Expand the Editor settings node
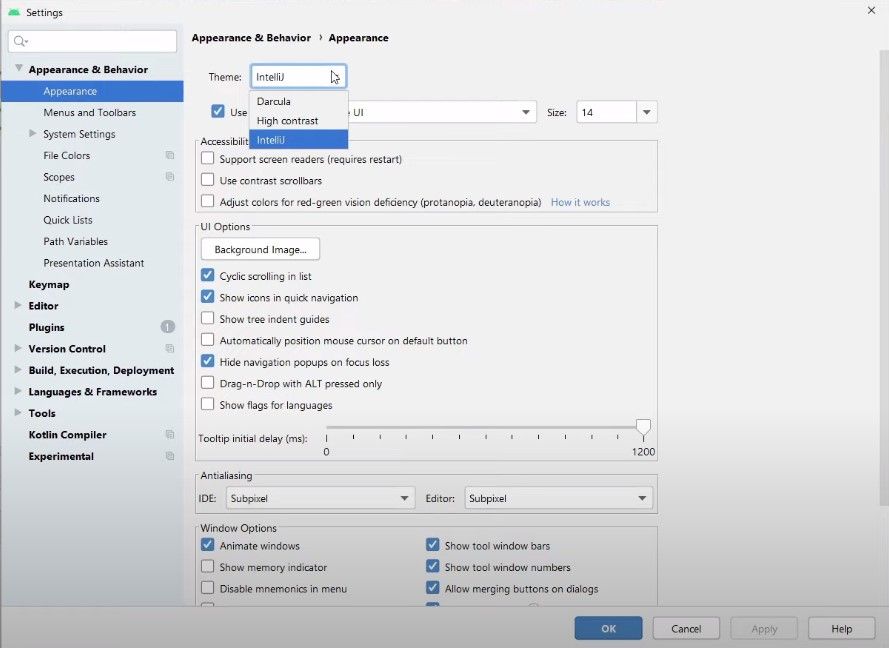The width and height of the screenshot is (889, 648). click(x=18, y=306)
